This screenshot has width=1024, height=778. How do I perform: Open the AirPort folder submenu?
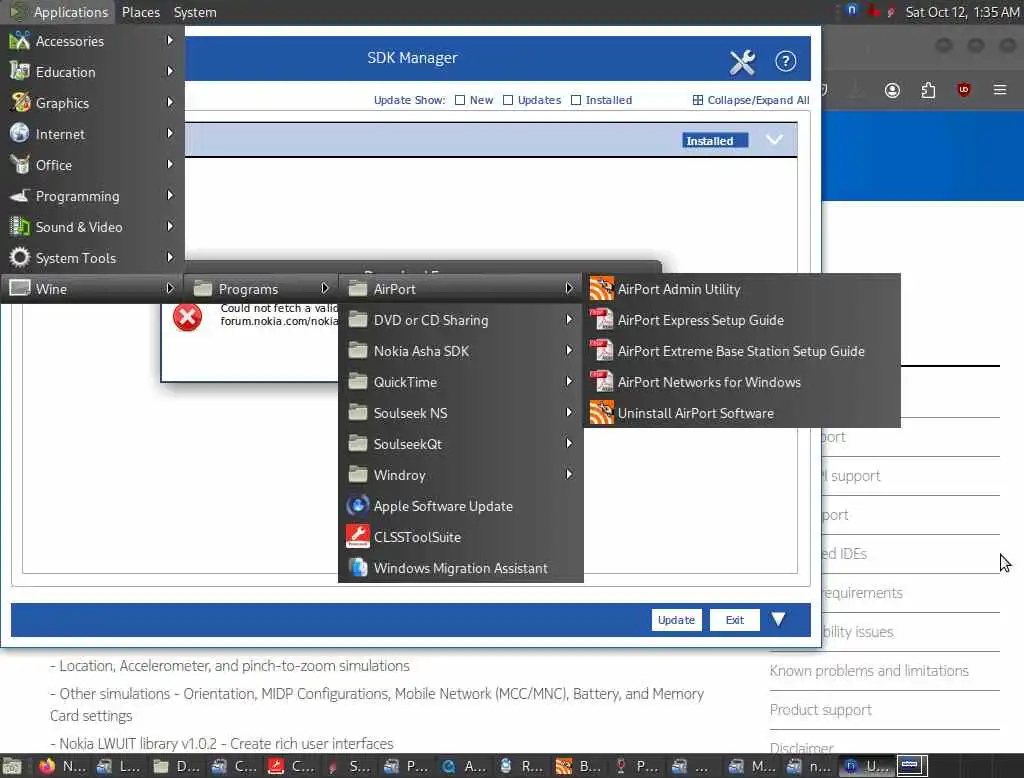(460, 289)
